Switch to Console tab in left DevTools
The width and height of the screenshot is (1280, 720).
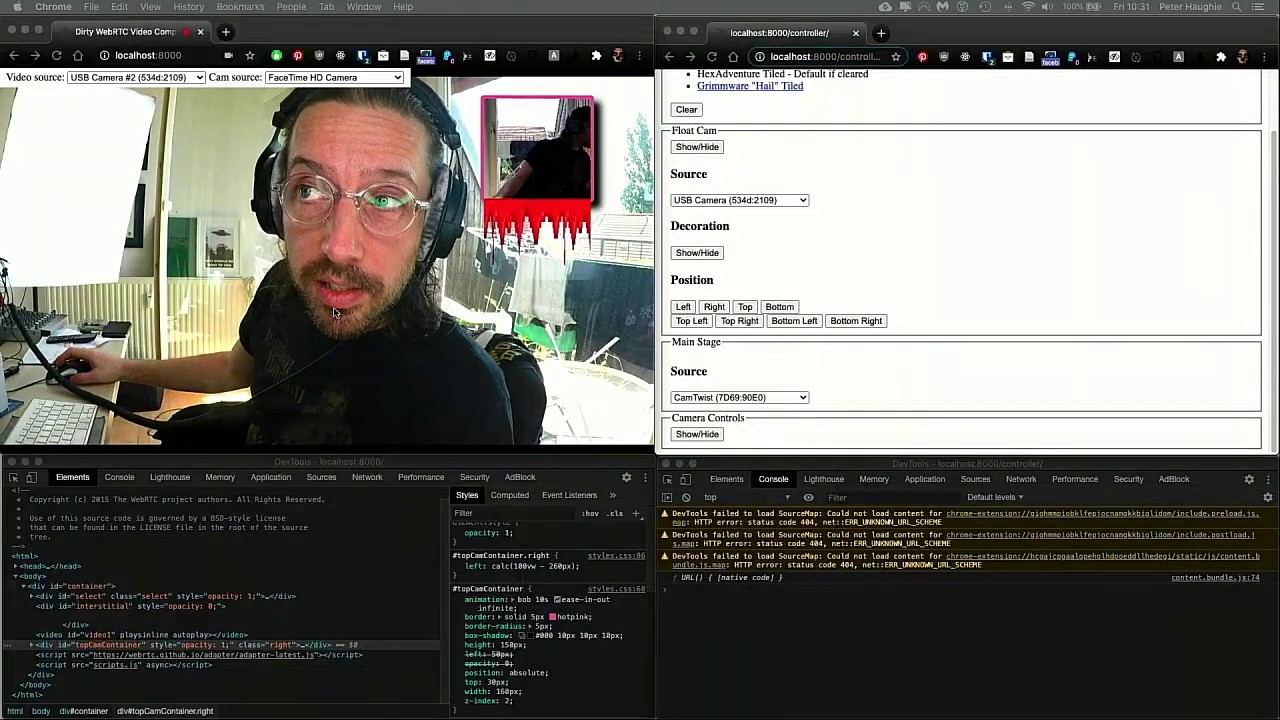119,477
